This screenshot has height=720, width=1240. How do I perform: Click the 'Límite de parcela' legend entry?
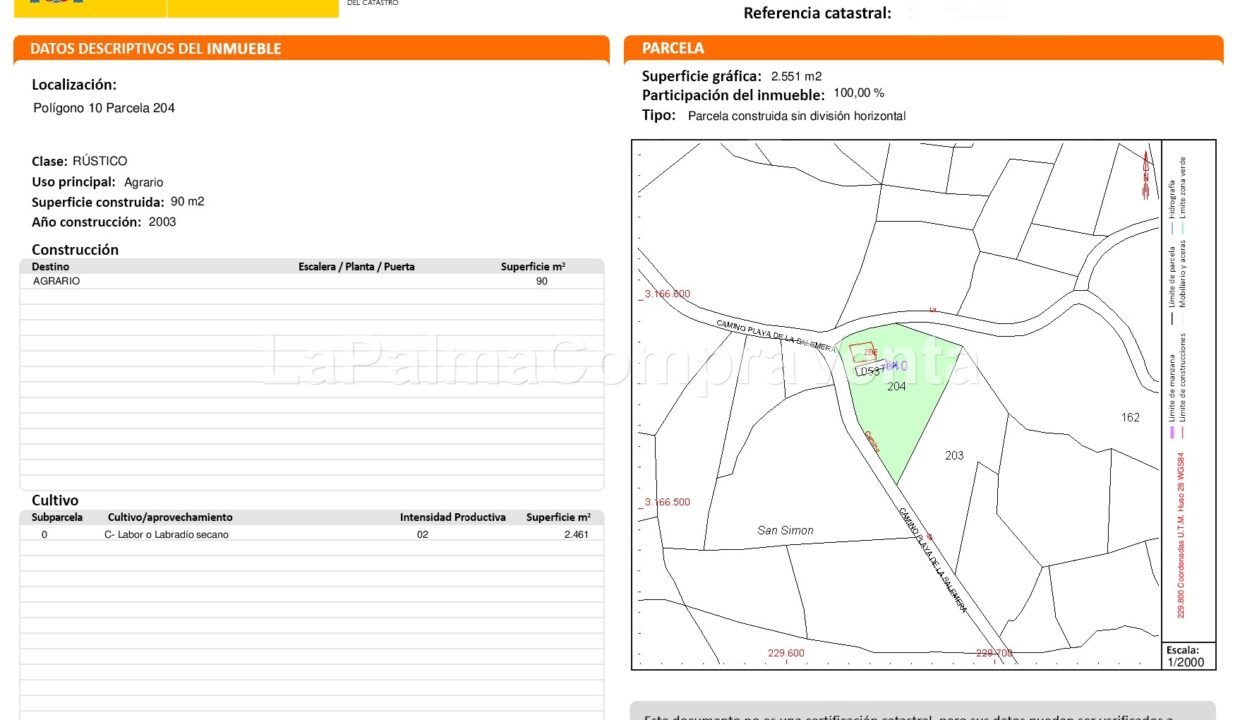tap(1171, 285)
